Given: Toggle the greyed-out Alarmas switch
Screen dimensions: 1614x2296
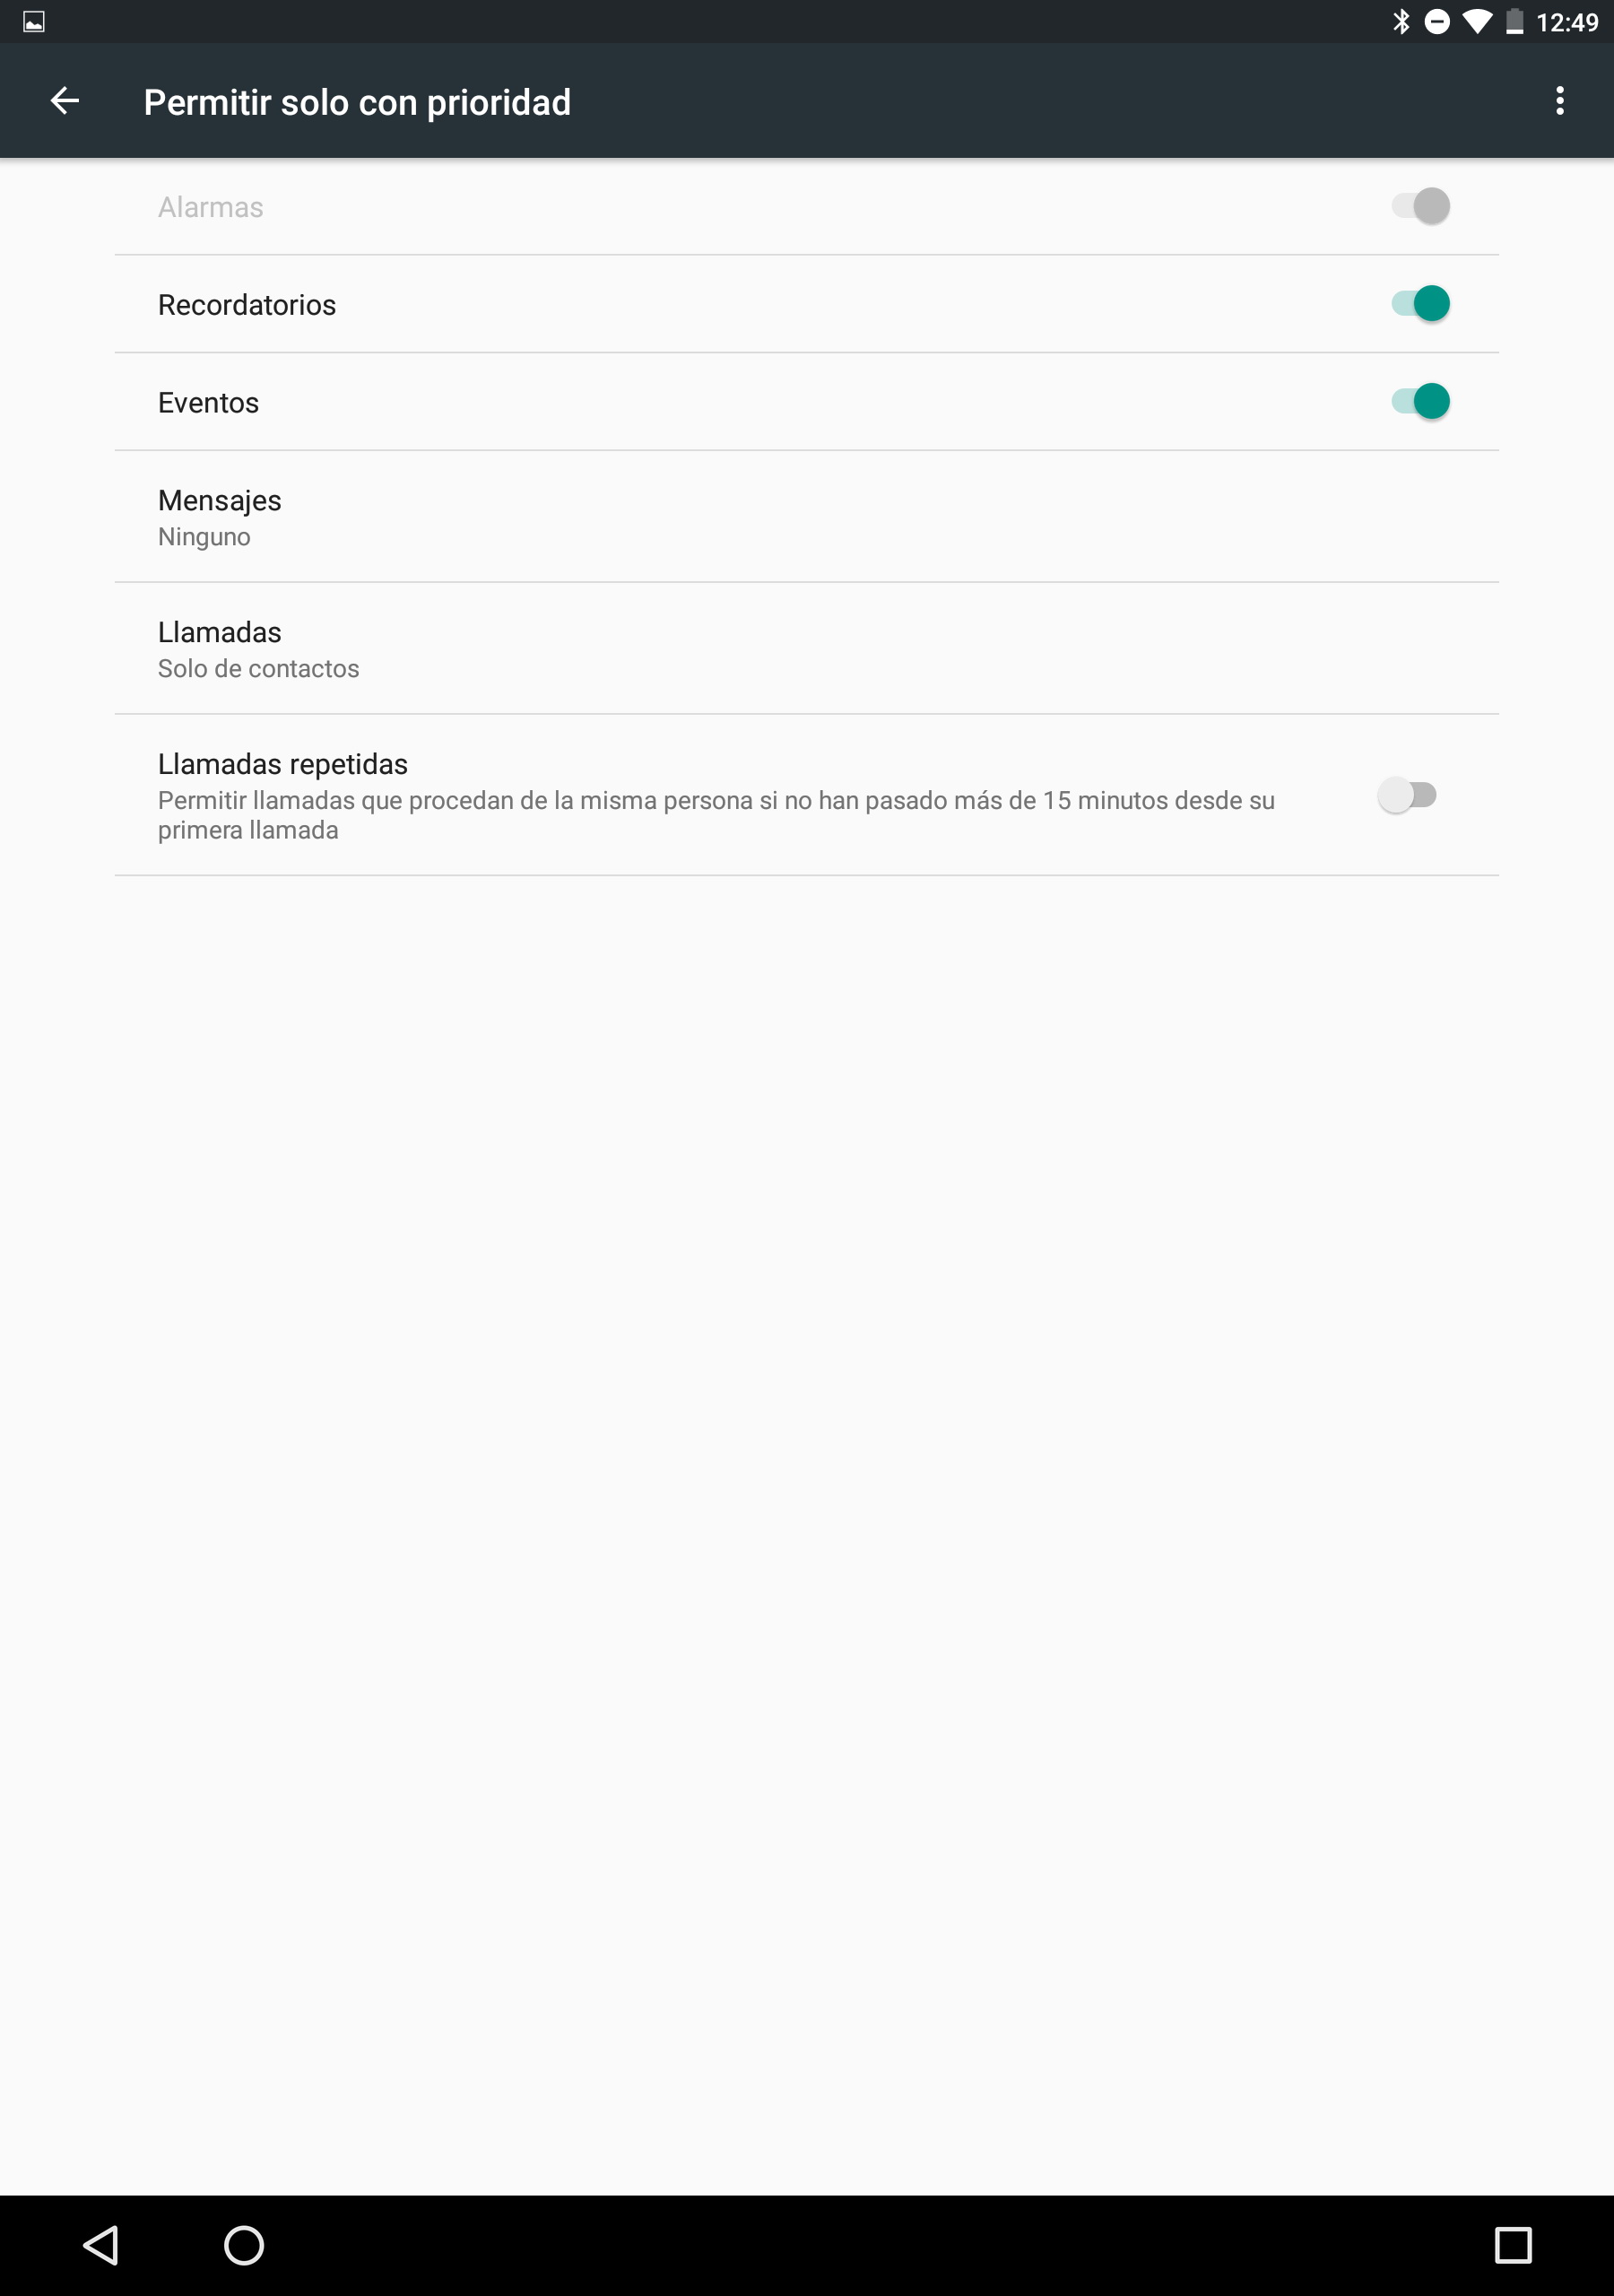Looking at the screenshot, I should [1420, 206].
